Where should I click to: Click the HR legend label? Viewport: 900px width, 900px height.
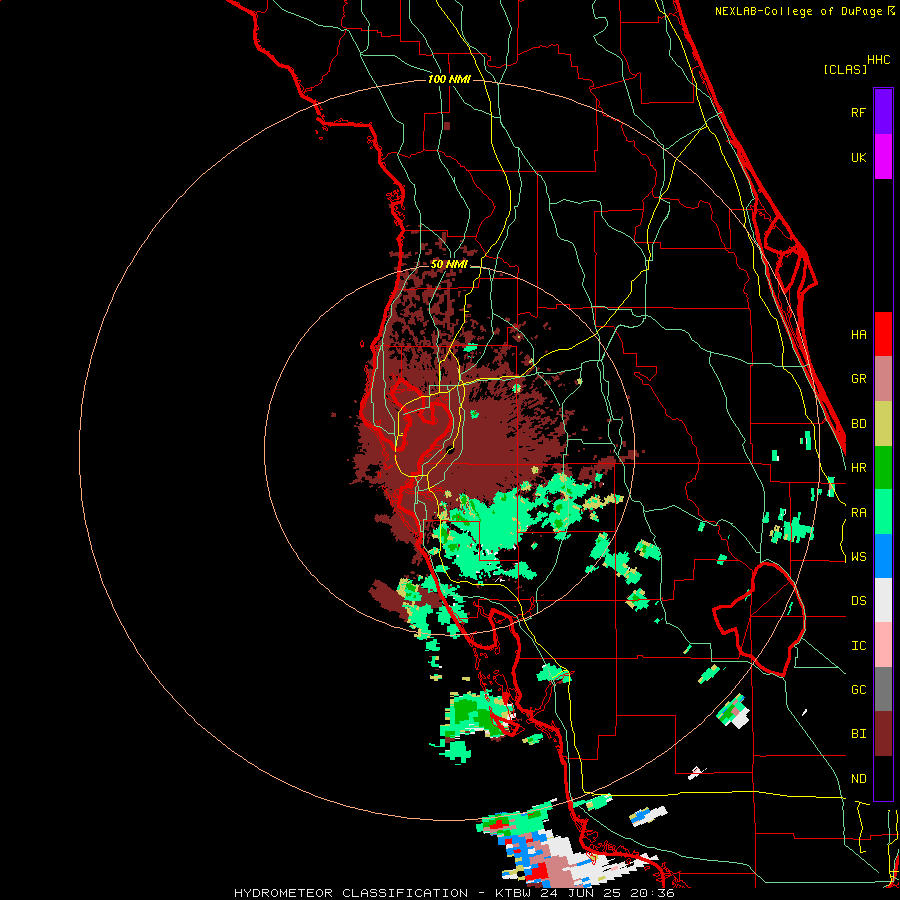pos(858,468)
